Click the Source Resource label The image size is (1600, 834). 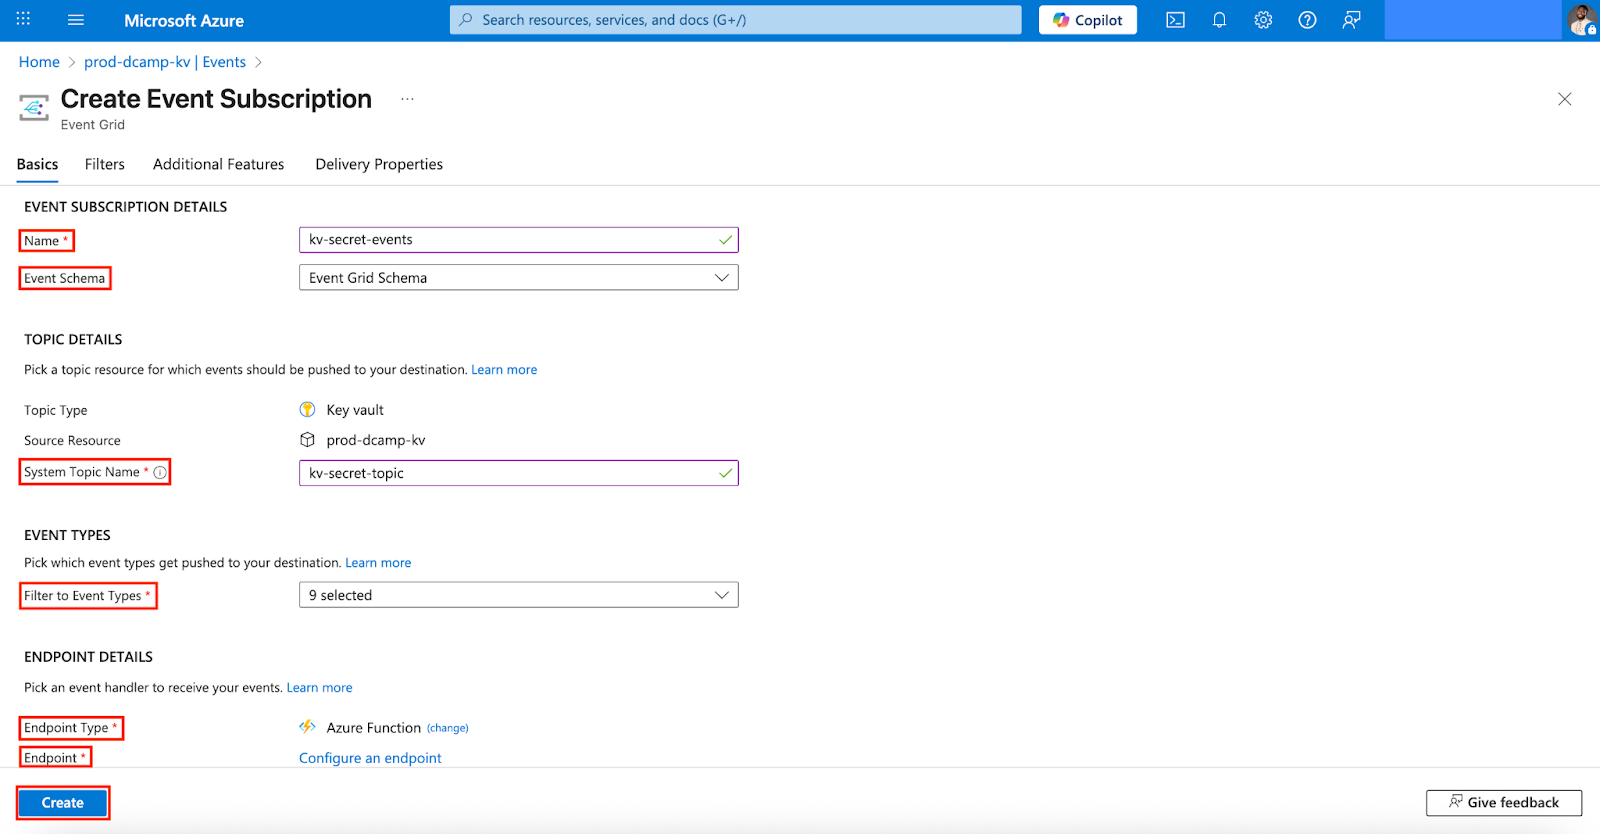click(72, 440)
